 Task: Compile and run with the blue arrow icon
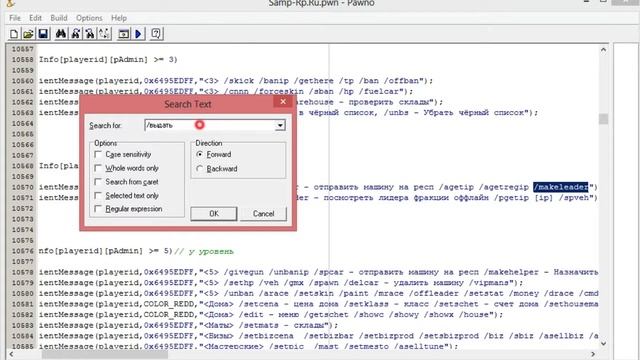[138, 34]
